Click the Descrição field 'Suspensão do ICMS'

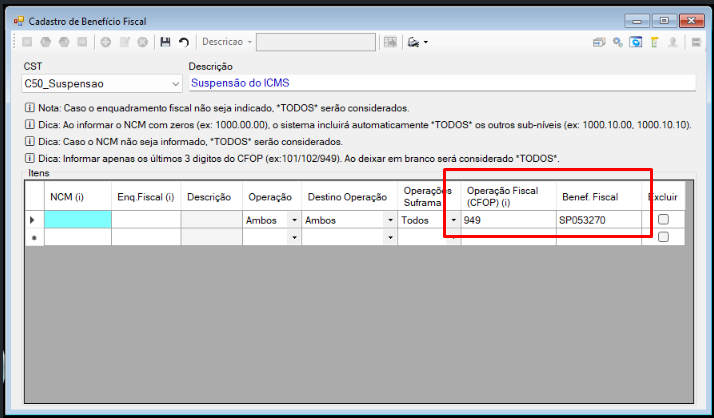[x=442, y=83]
